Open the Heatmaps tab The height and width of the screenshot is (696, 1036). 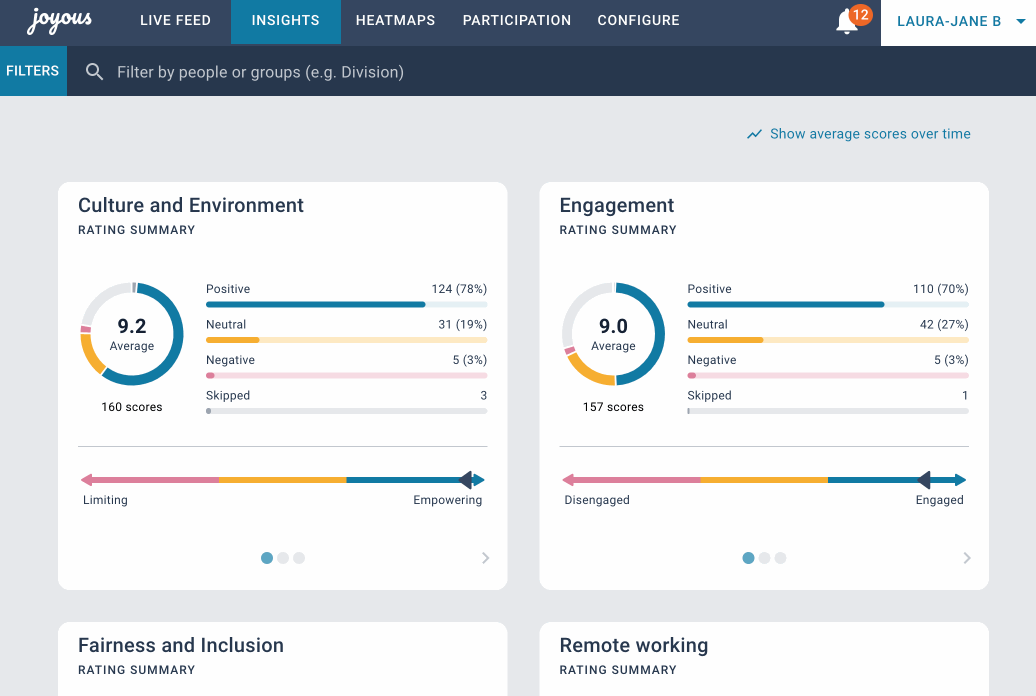(395, 20)
